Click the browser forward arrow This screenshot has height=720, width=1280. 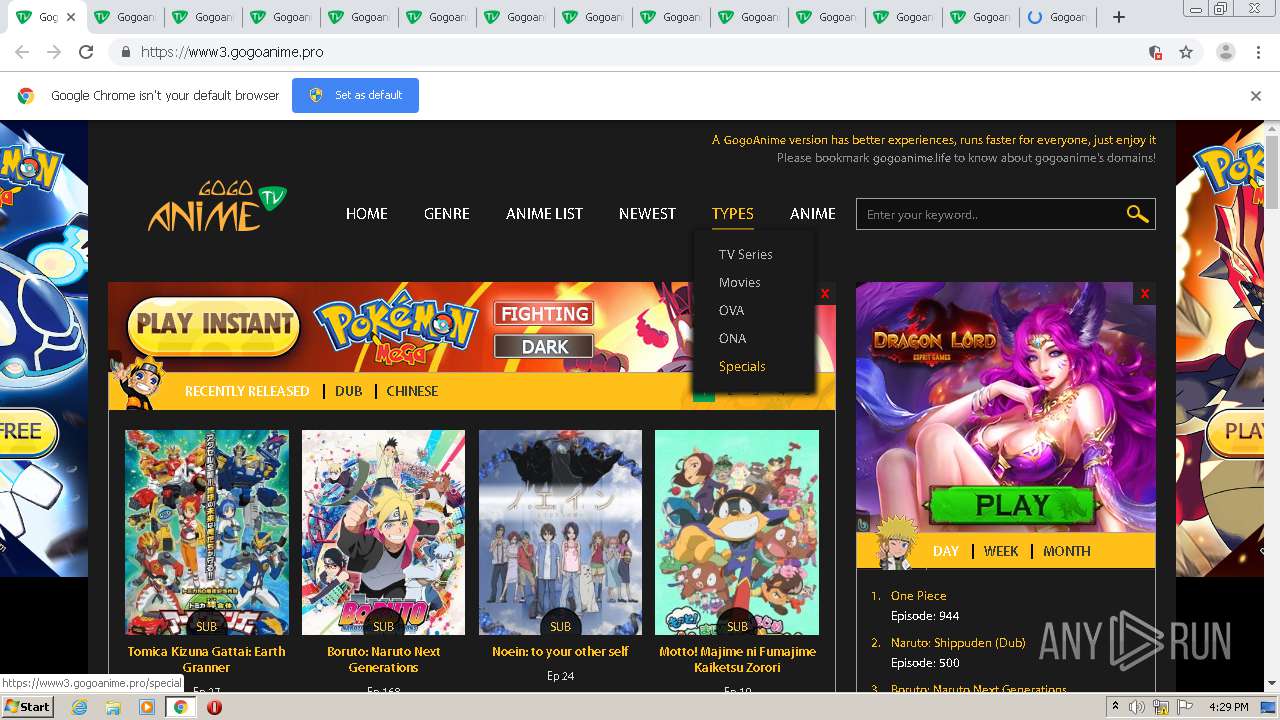point(54,52)
